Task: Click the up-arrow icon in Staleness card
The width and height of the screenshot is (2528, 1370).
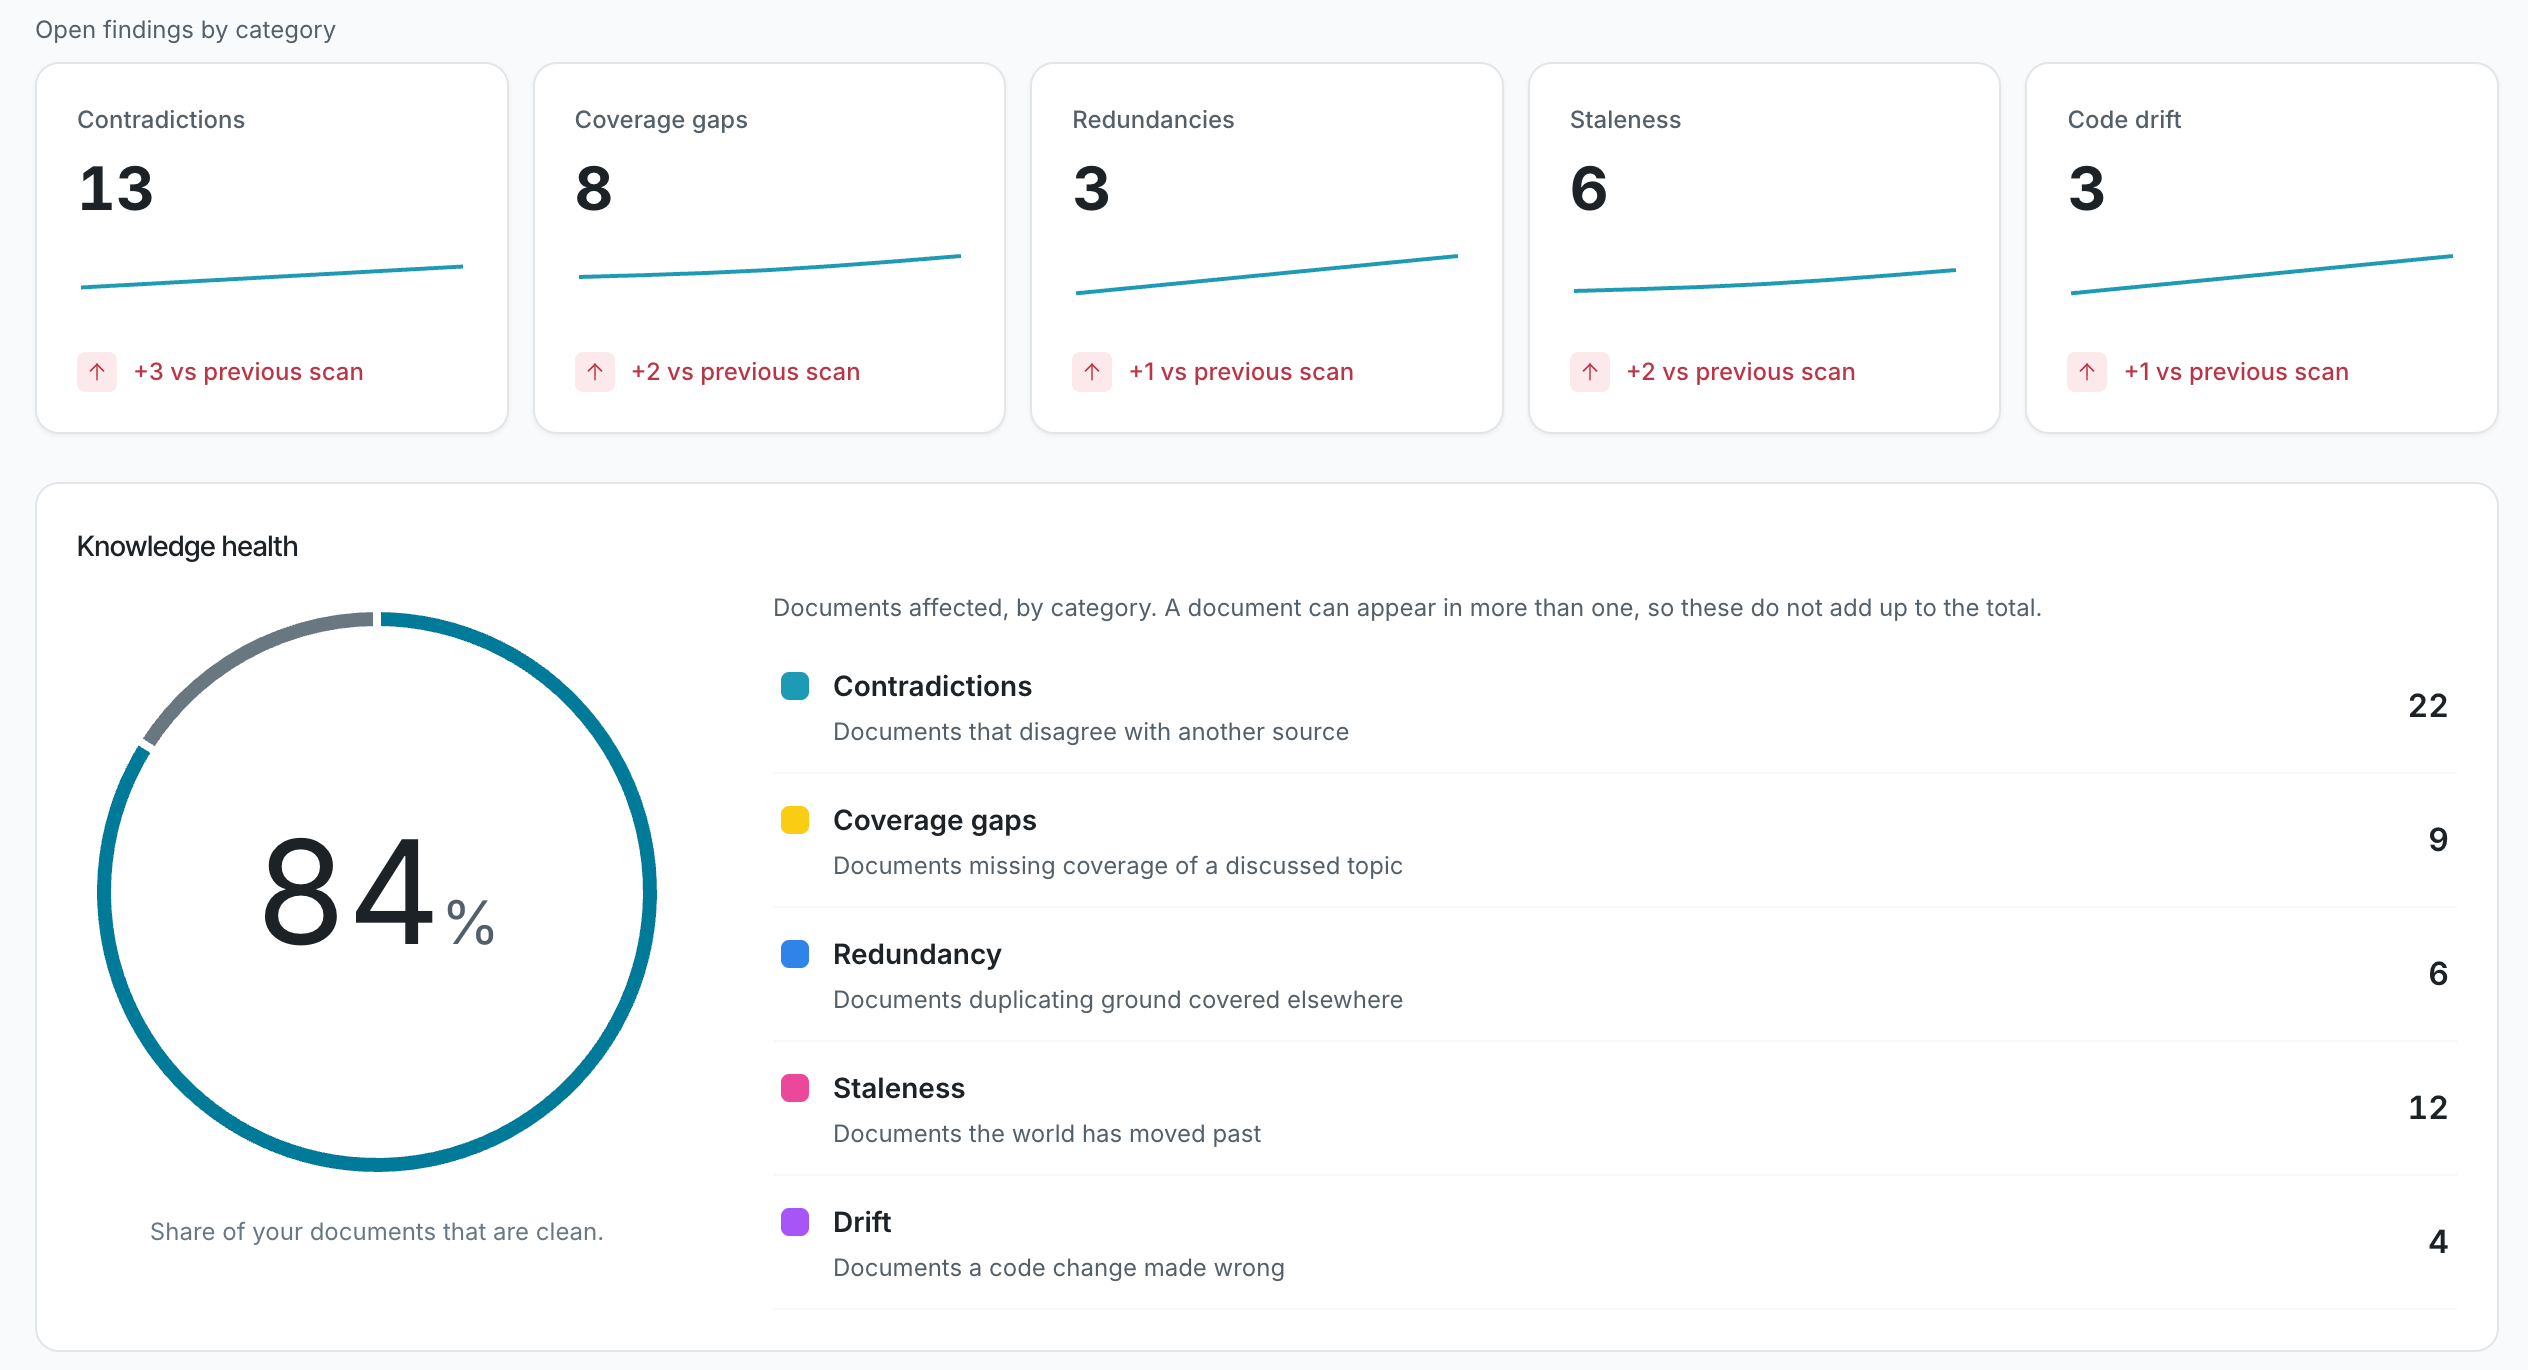Action: coord(1590,372)
